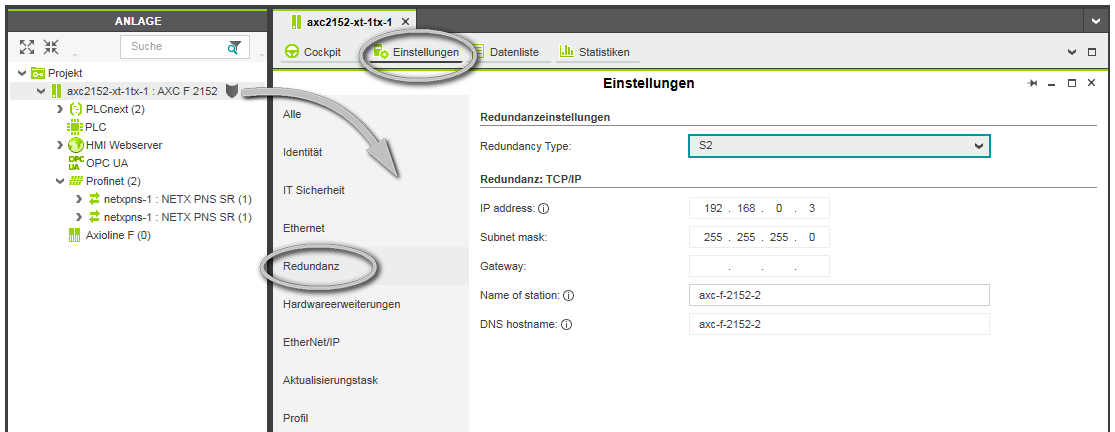
Task: Click the collapse all tree icon
Action: [x=51, y=47]
